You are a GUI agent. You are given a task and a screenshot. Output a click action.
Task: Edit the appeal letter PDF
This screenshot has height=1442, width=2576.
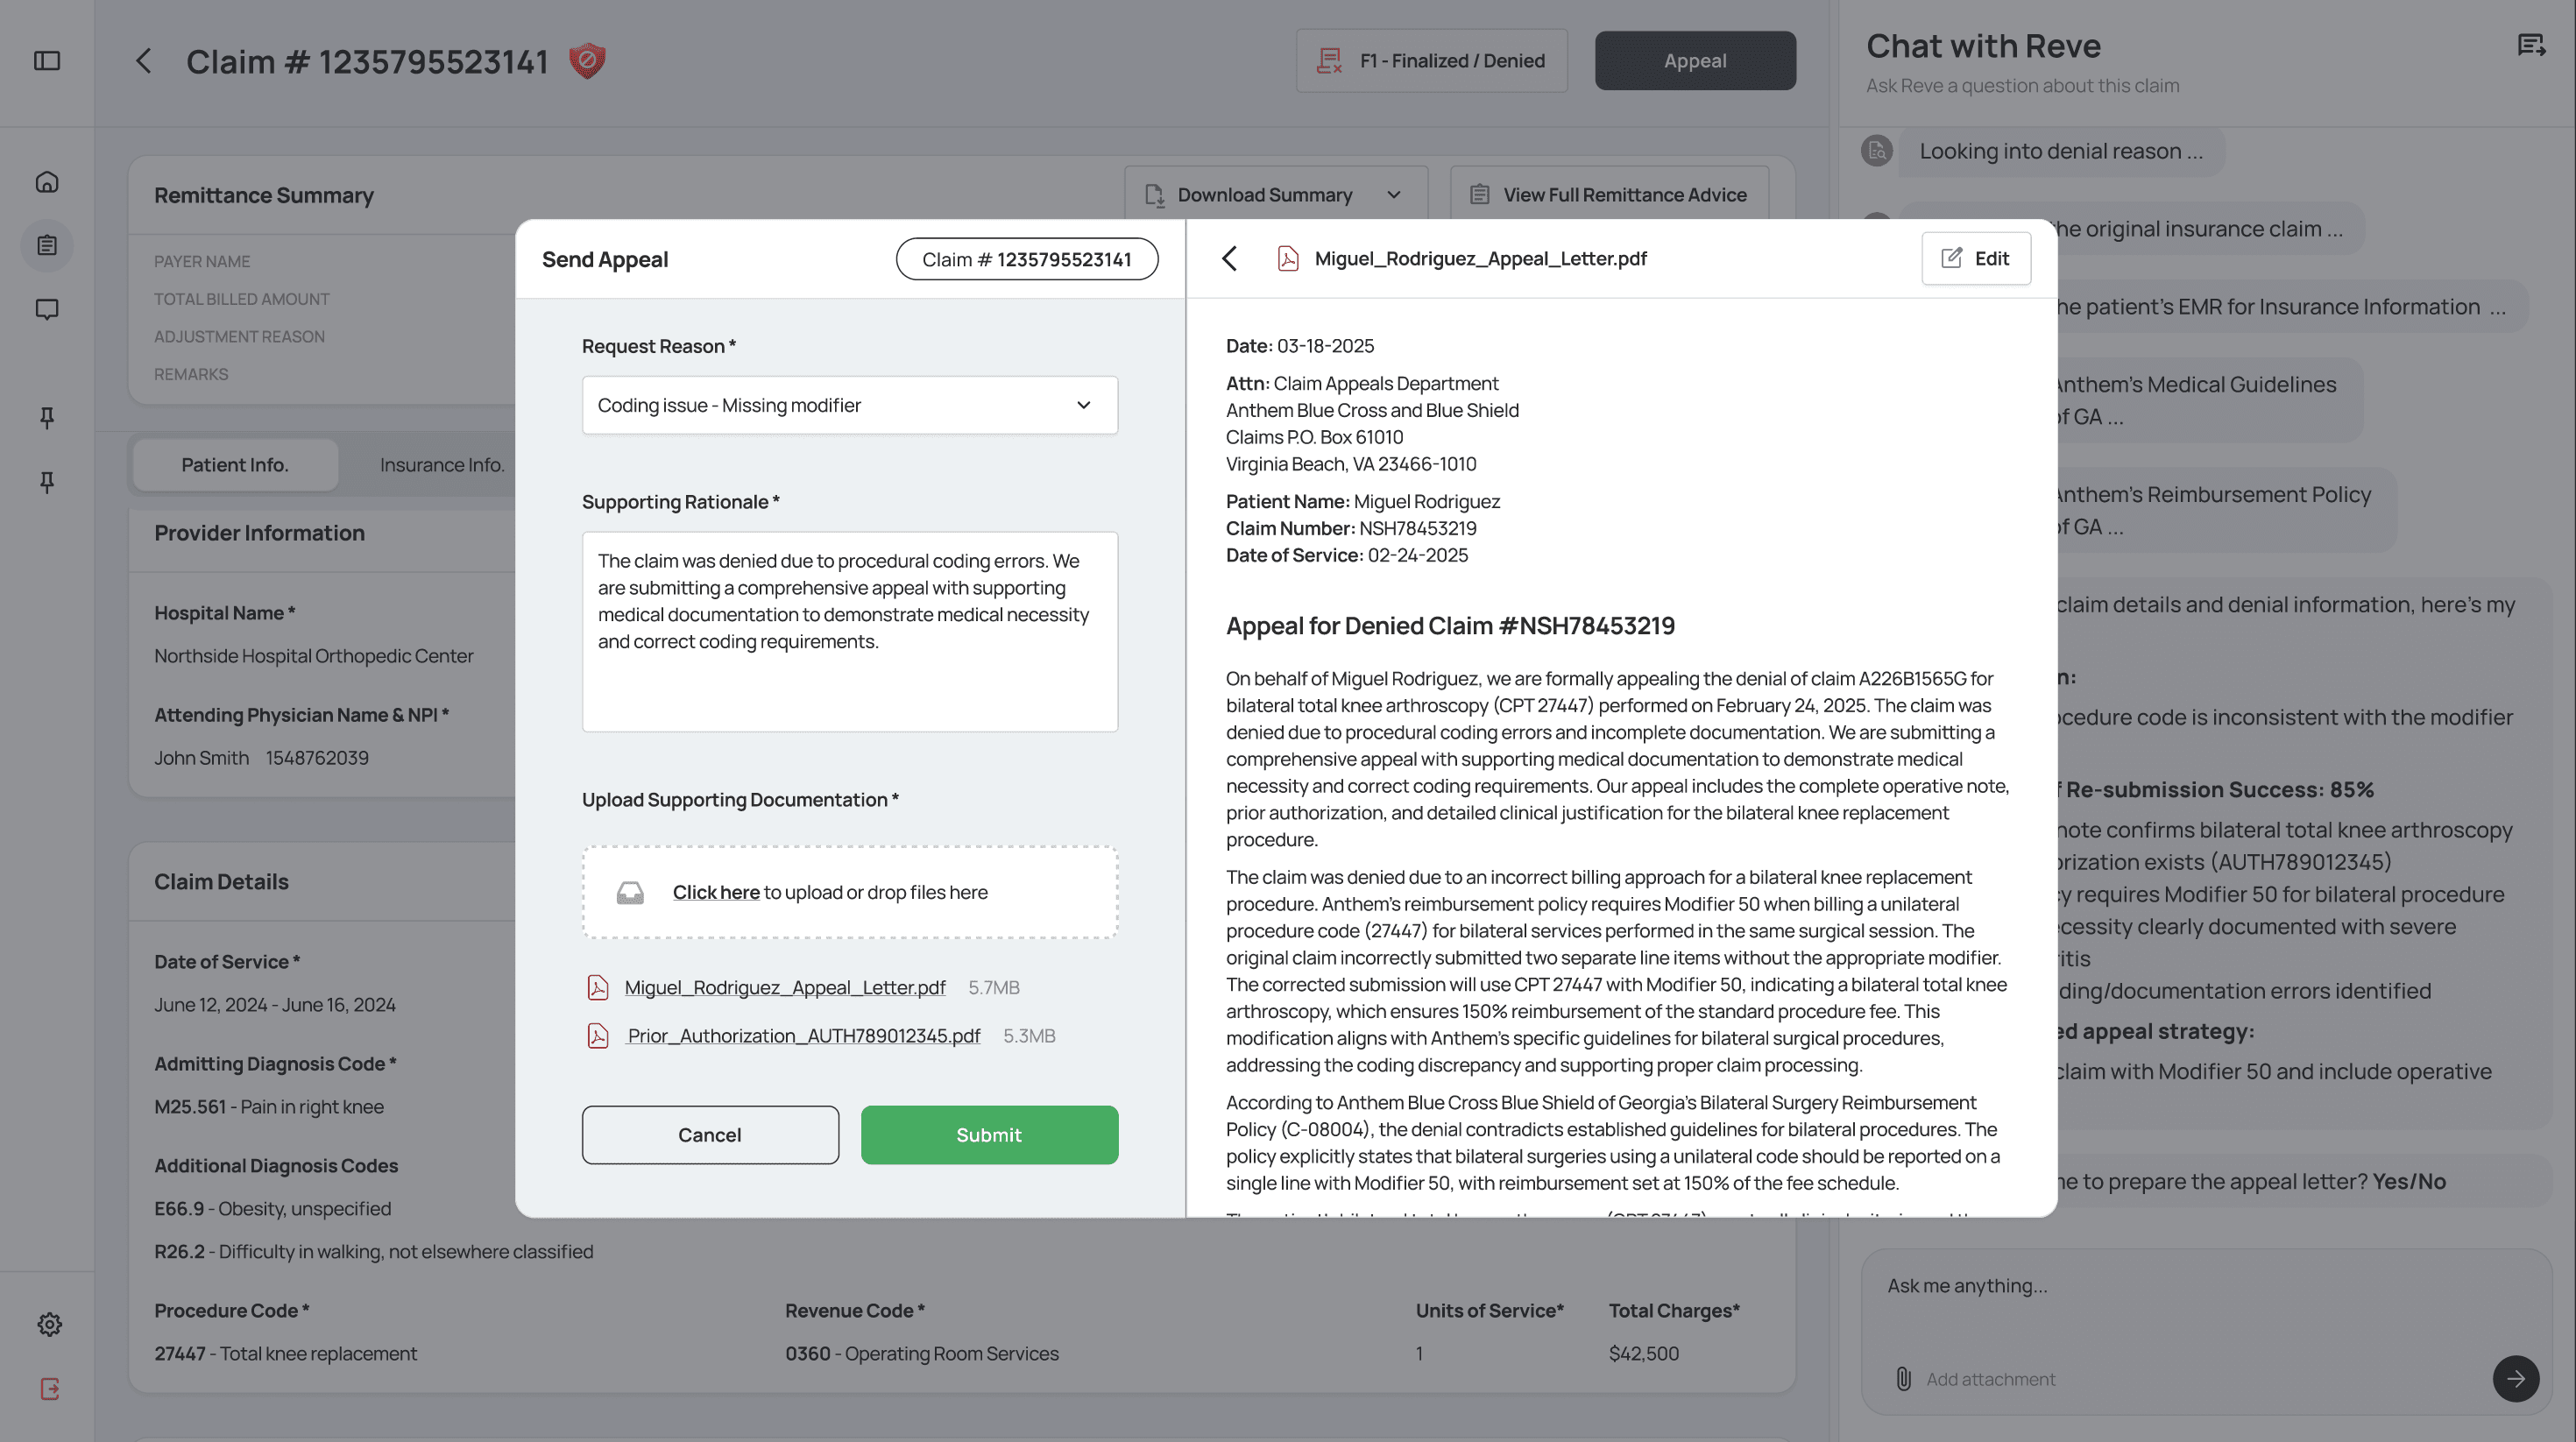1976,258
